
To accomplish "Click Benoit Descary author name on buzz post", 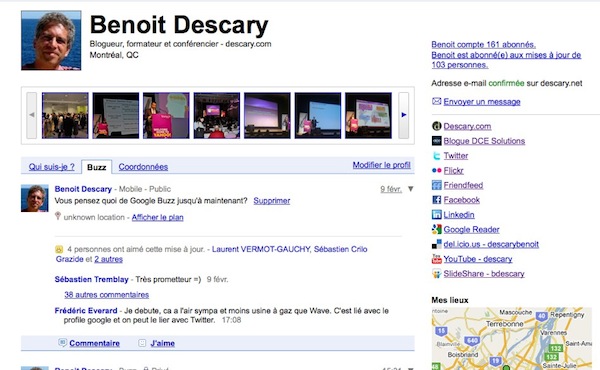I will click(x=83, y=189).
